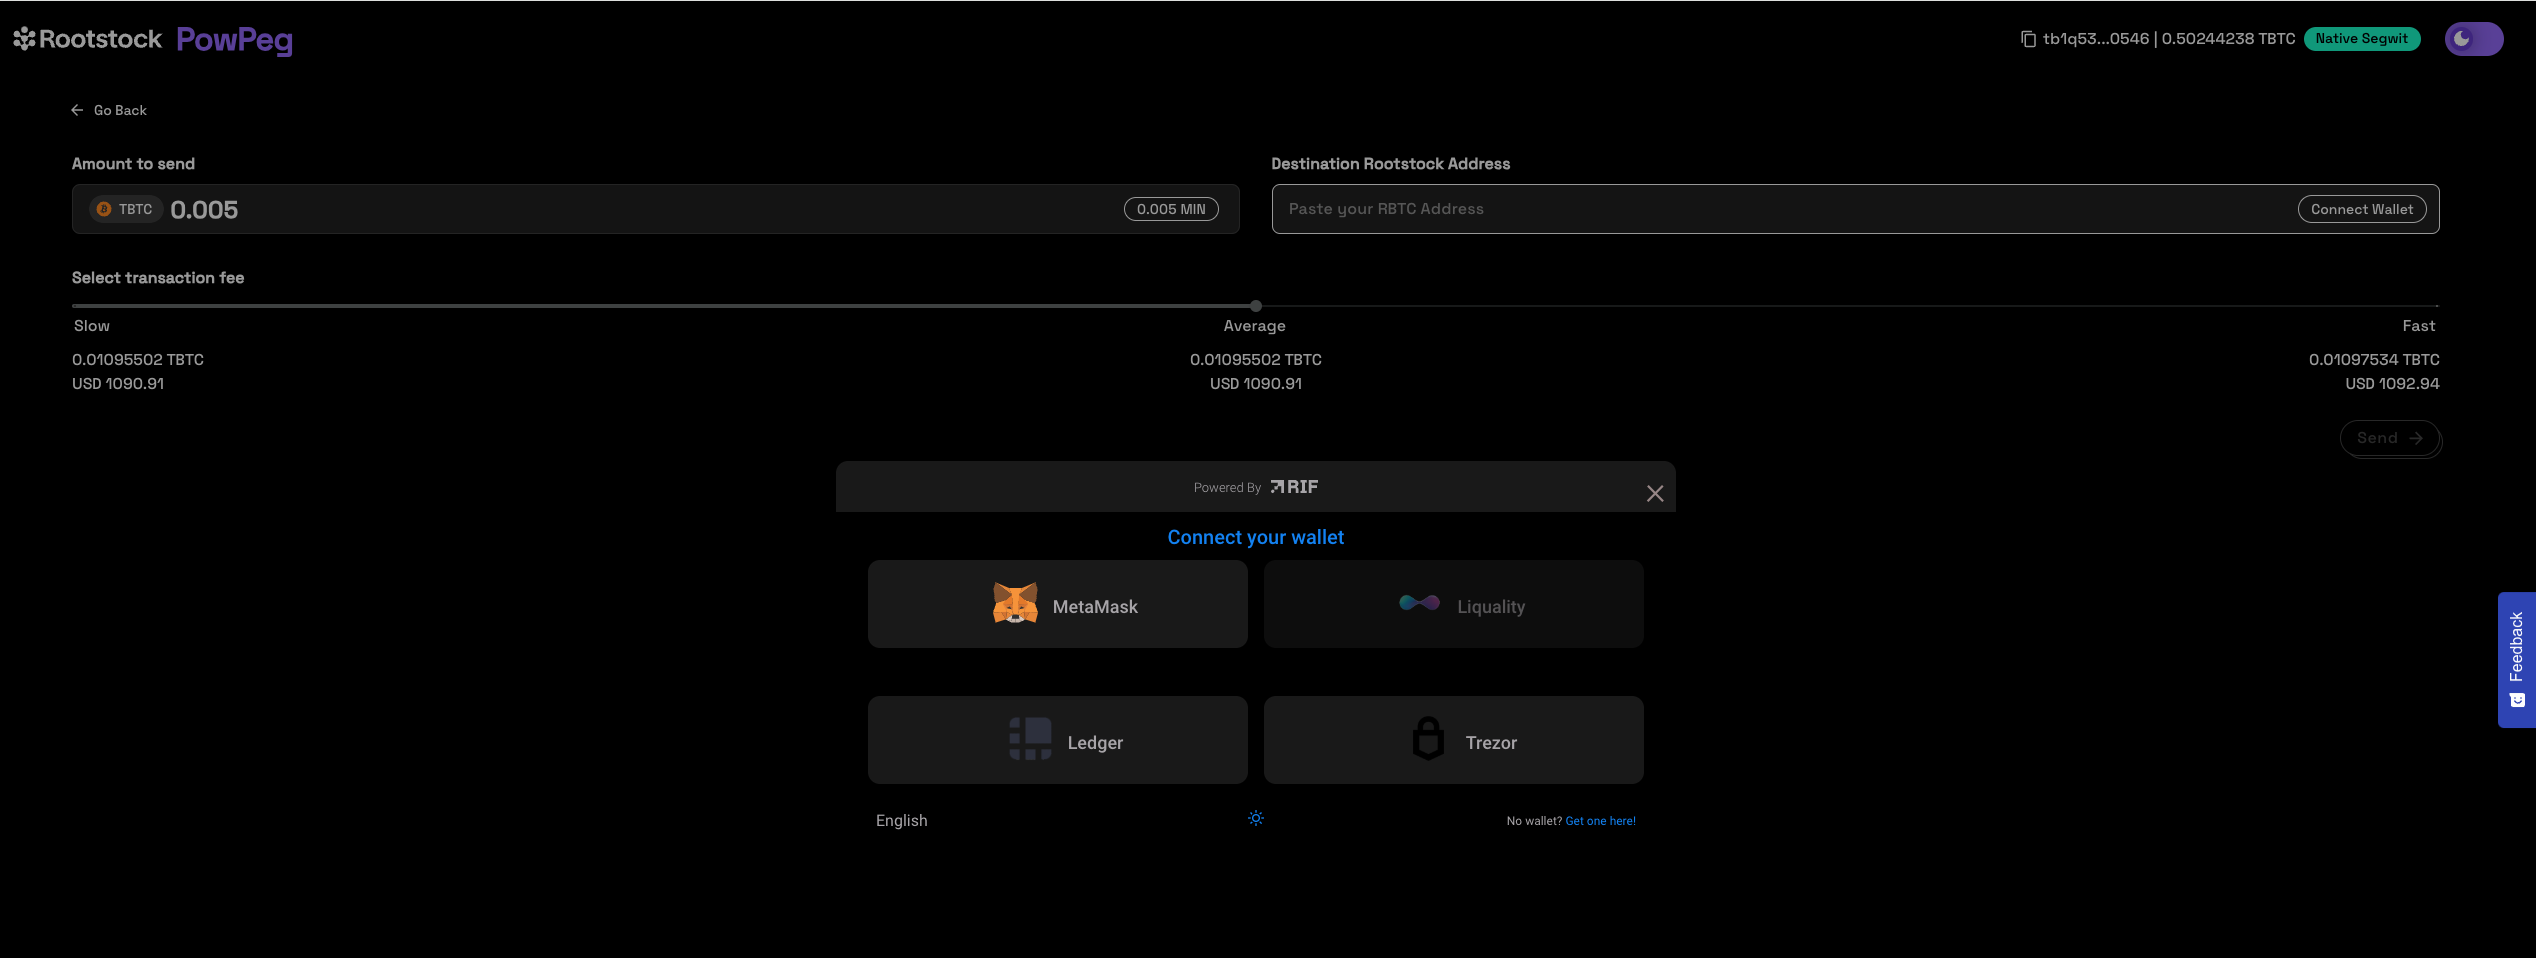2536x958 pixels.
Task: Toggle the modal light theme sun icon
Action: tap(1256, 818)
